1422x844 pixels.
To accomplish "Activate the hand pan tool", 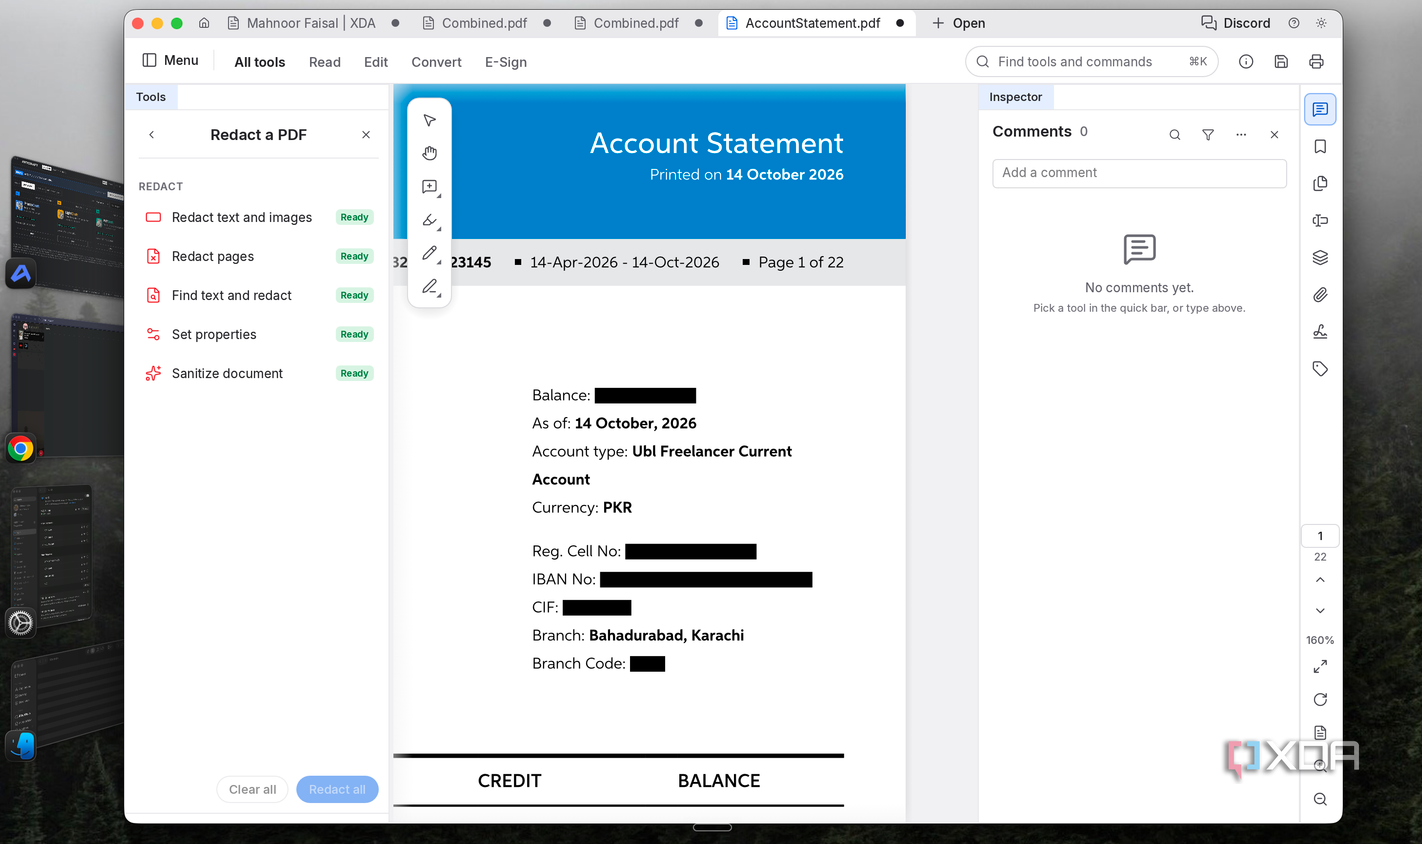I will point(430,153).
